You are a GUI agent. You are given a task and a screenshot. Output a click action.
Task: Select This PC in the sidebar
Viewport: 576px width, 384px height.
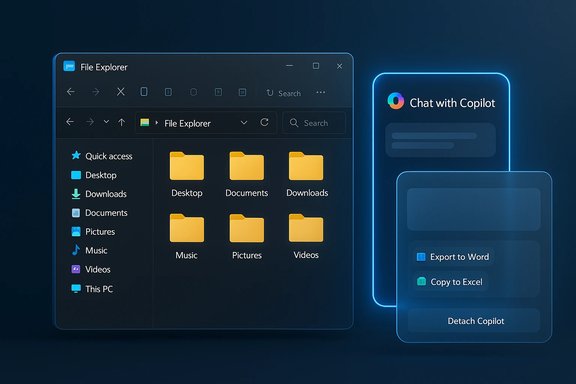tap(92, 289)
